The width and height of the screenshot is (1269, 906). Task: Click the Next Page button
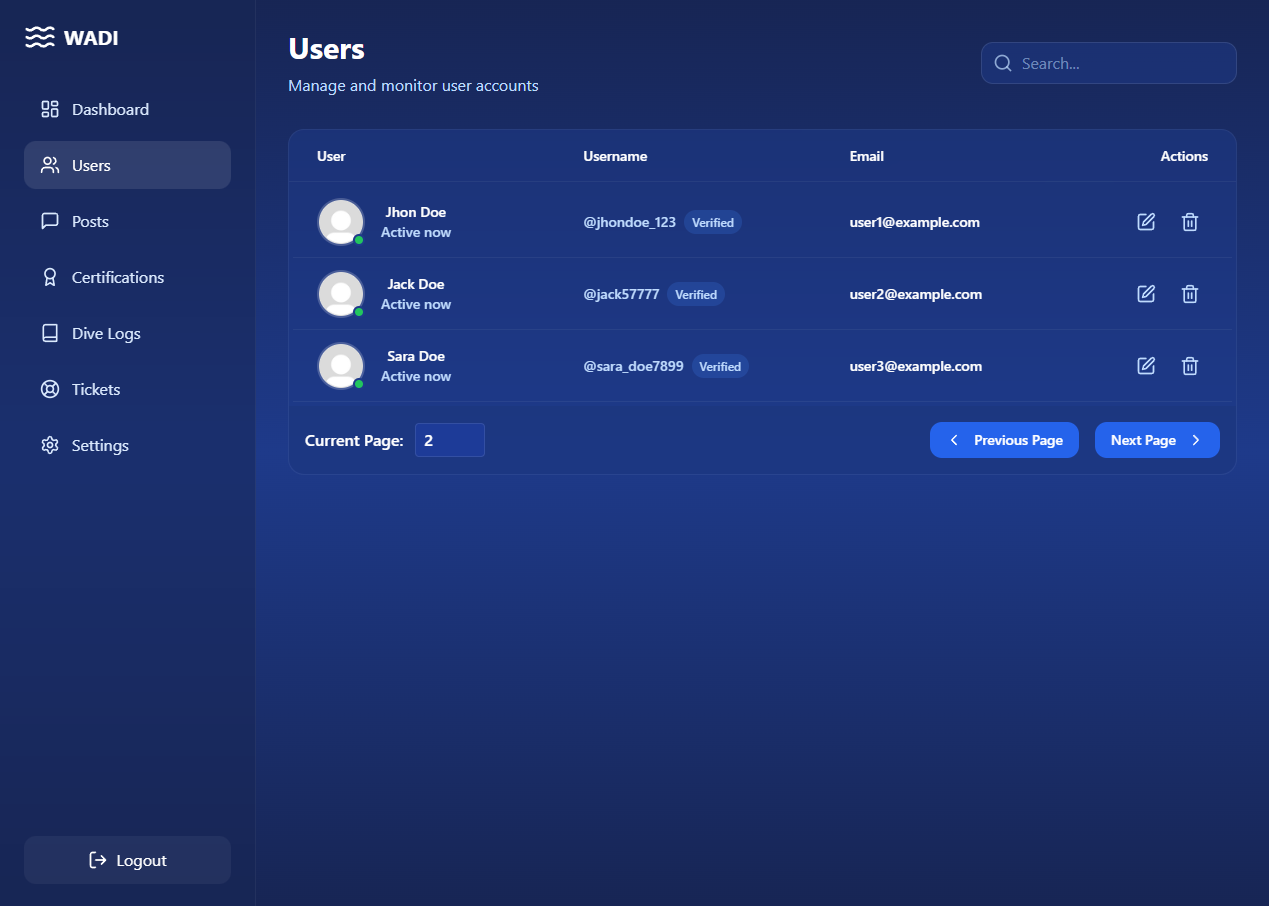click(1156, 440)
